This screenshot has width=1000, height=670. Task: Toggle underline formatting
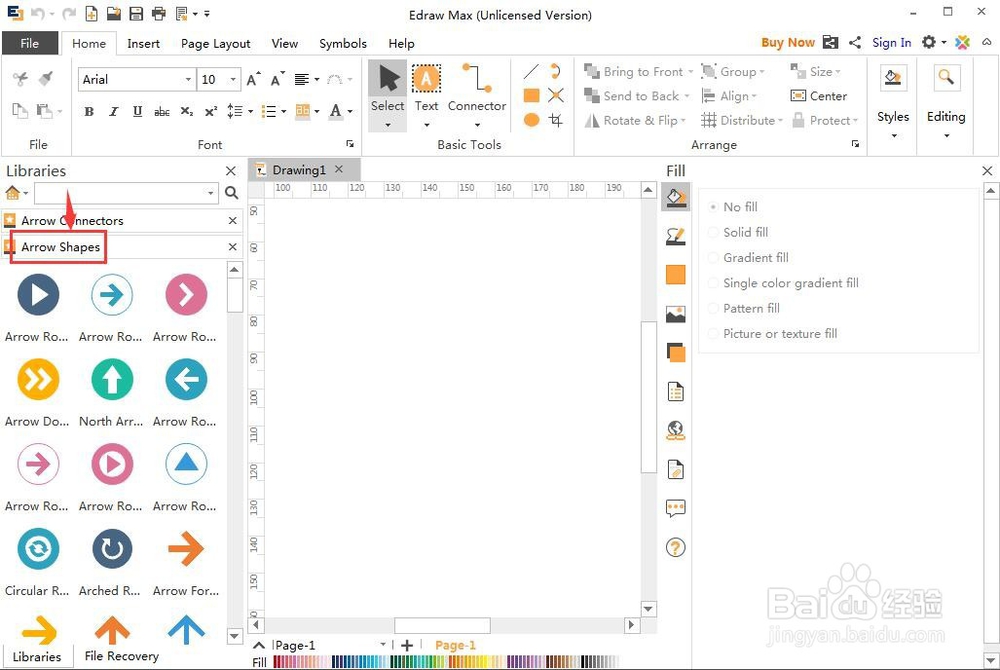coord(137,112)
